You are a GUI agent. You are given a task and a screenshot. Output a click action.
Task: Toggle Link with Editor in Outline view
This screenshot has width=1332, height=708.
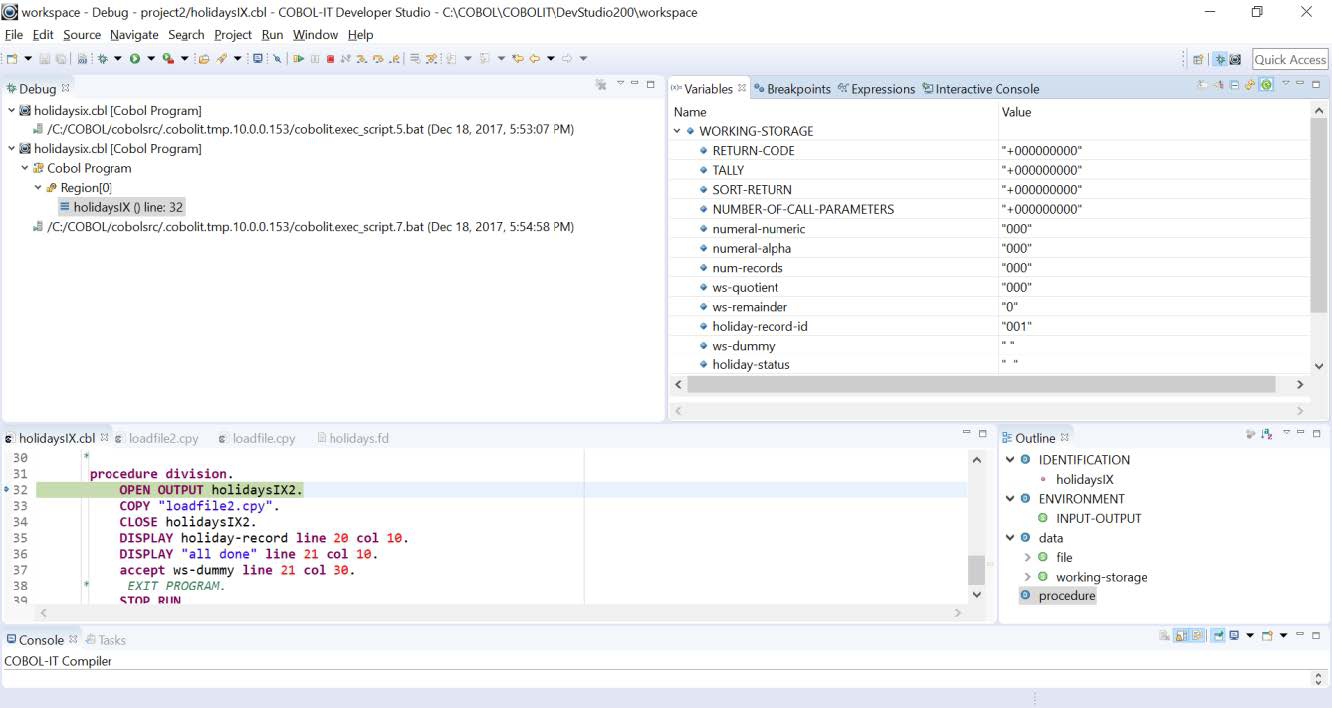(1250, 436)
